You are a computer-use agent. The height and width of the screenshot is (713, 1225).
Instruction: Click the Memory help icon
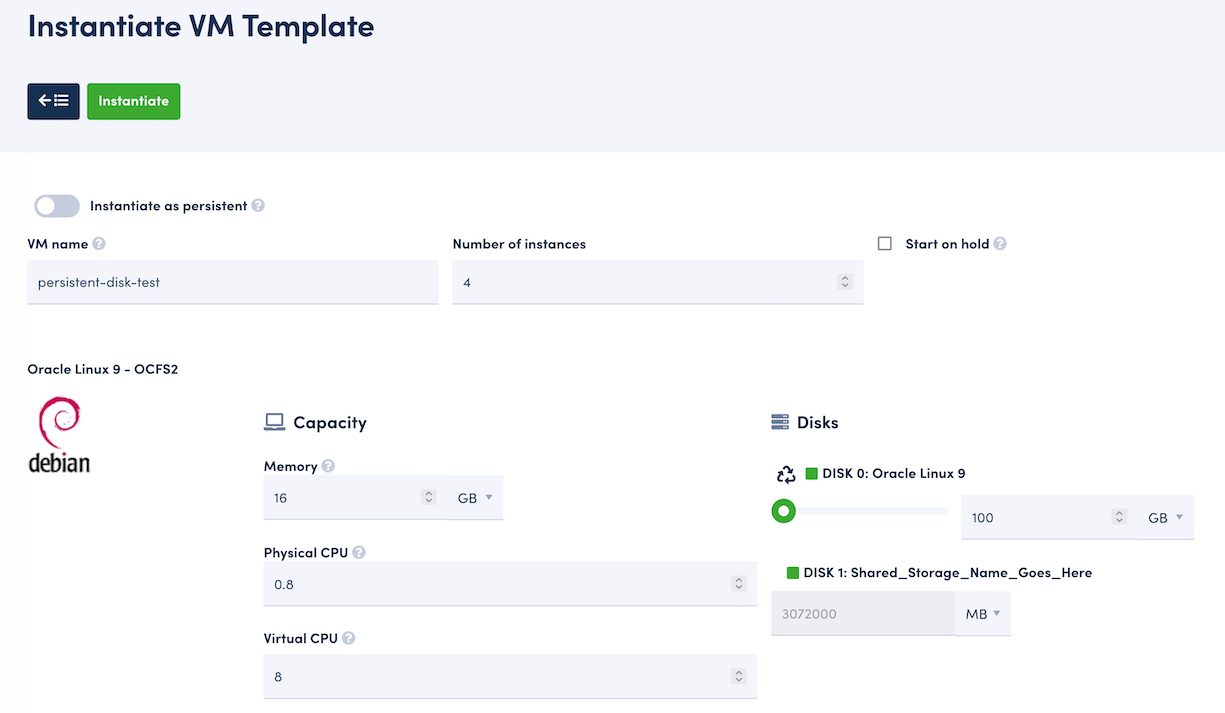tap(328, 466)
